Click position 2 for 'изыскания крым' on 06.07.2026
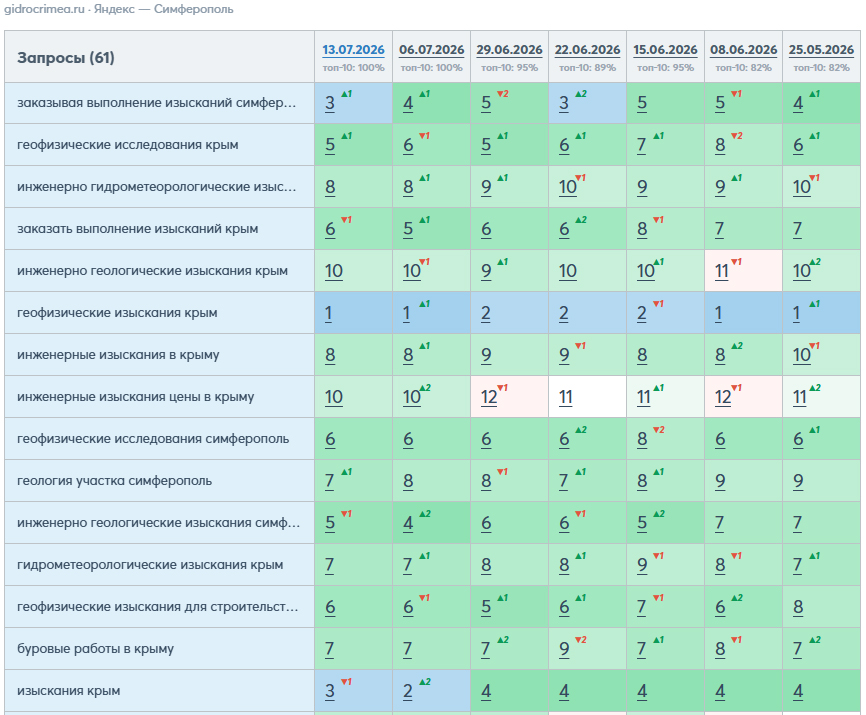 coord(408,691)
